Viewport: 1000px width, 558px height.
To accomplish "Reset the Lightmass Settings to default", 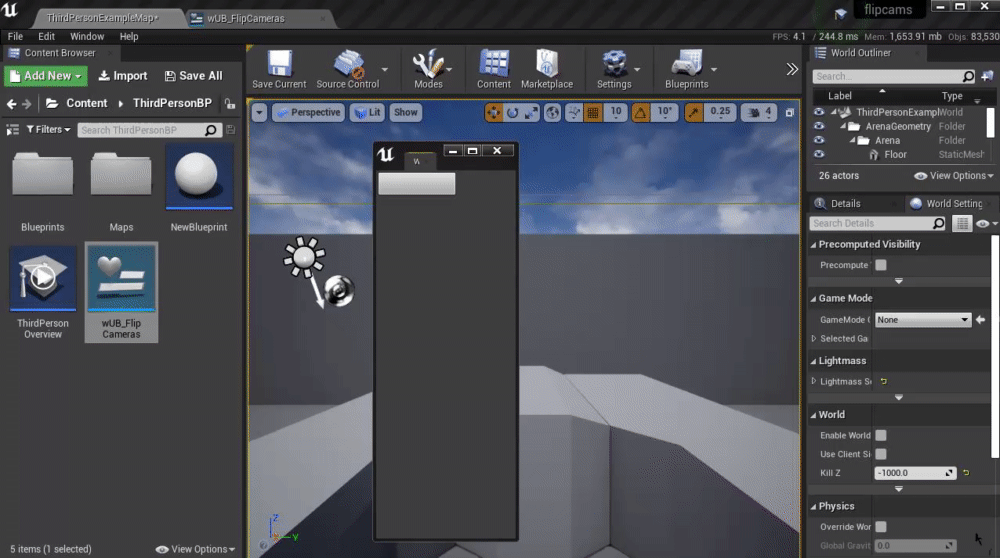I will pos(884,381).
